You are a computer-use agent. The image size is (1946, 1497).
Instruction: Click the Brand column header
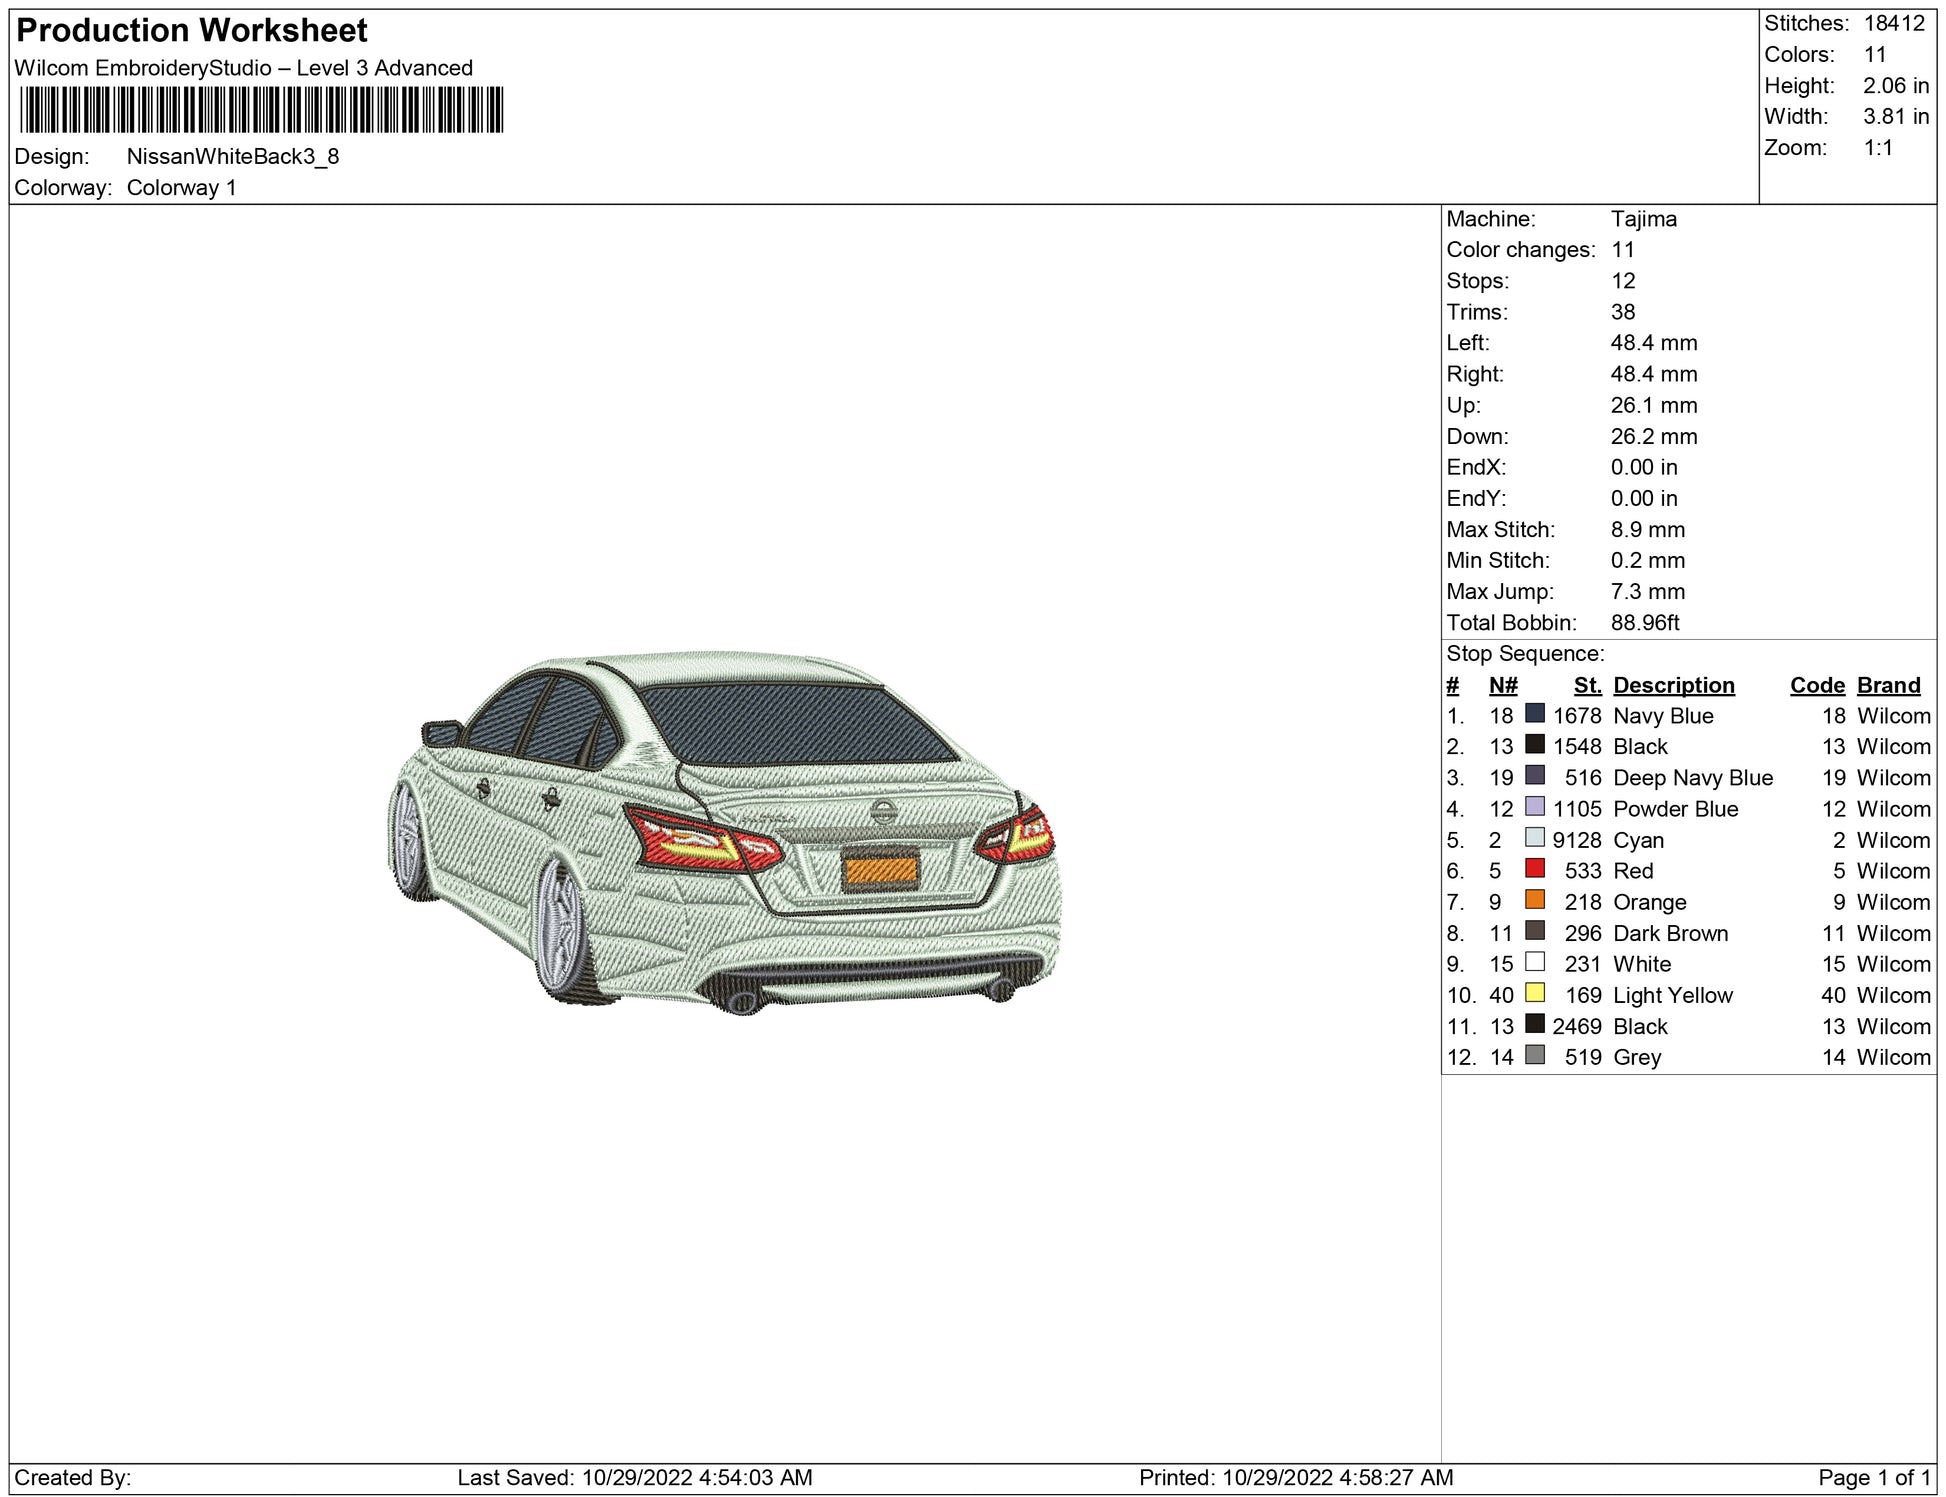click(1888, 685)
